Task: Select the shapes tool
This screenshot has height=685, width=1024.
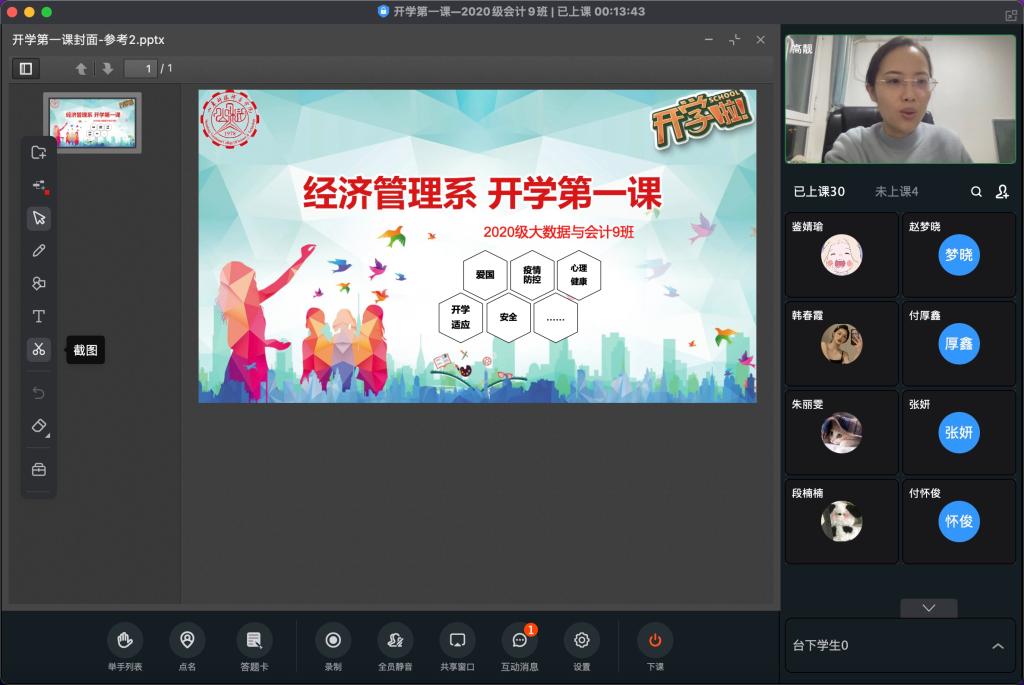Action: (39, 283)
